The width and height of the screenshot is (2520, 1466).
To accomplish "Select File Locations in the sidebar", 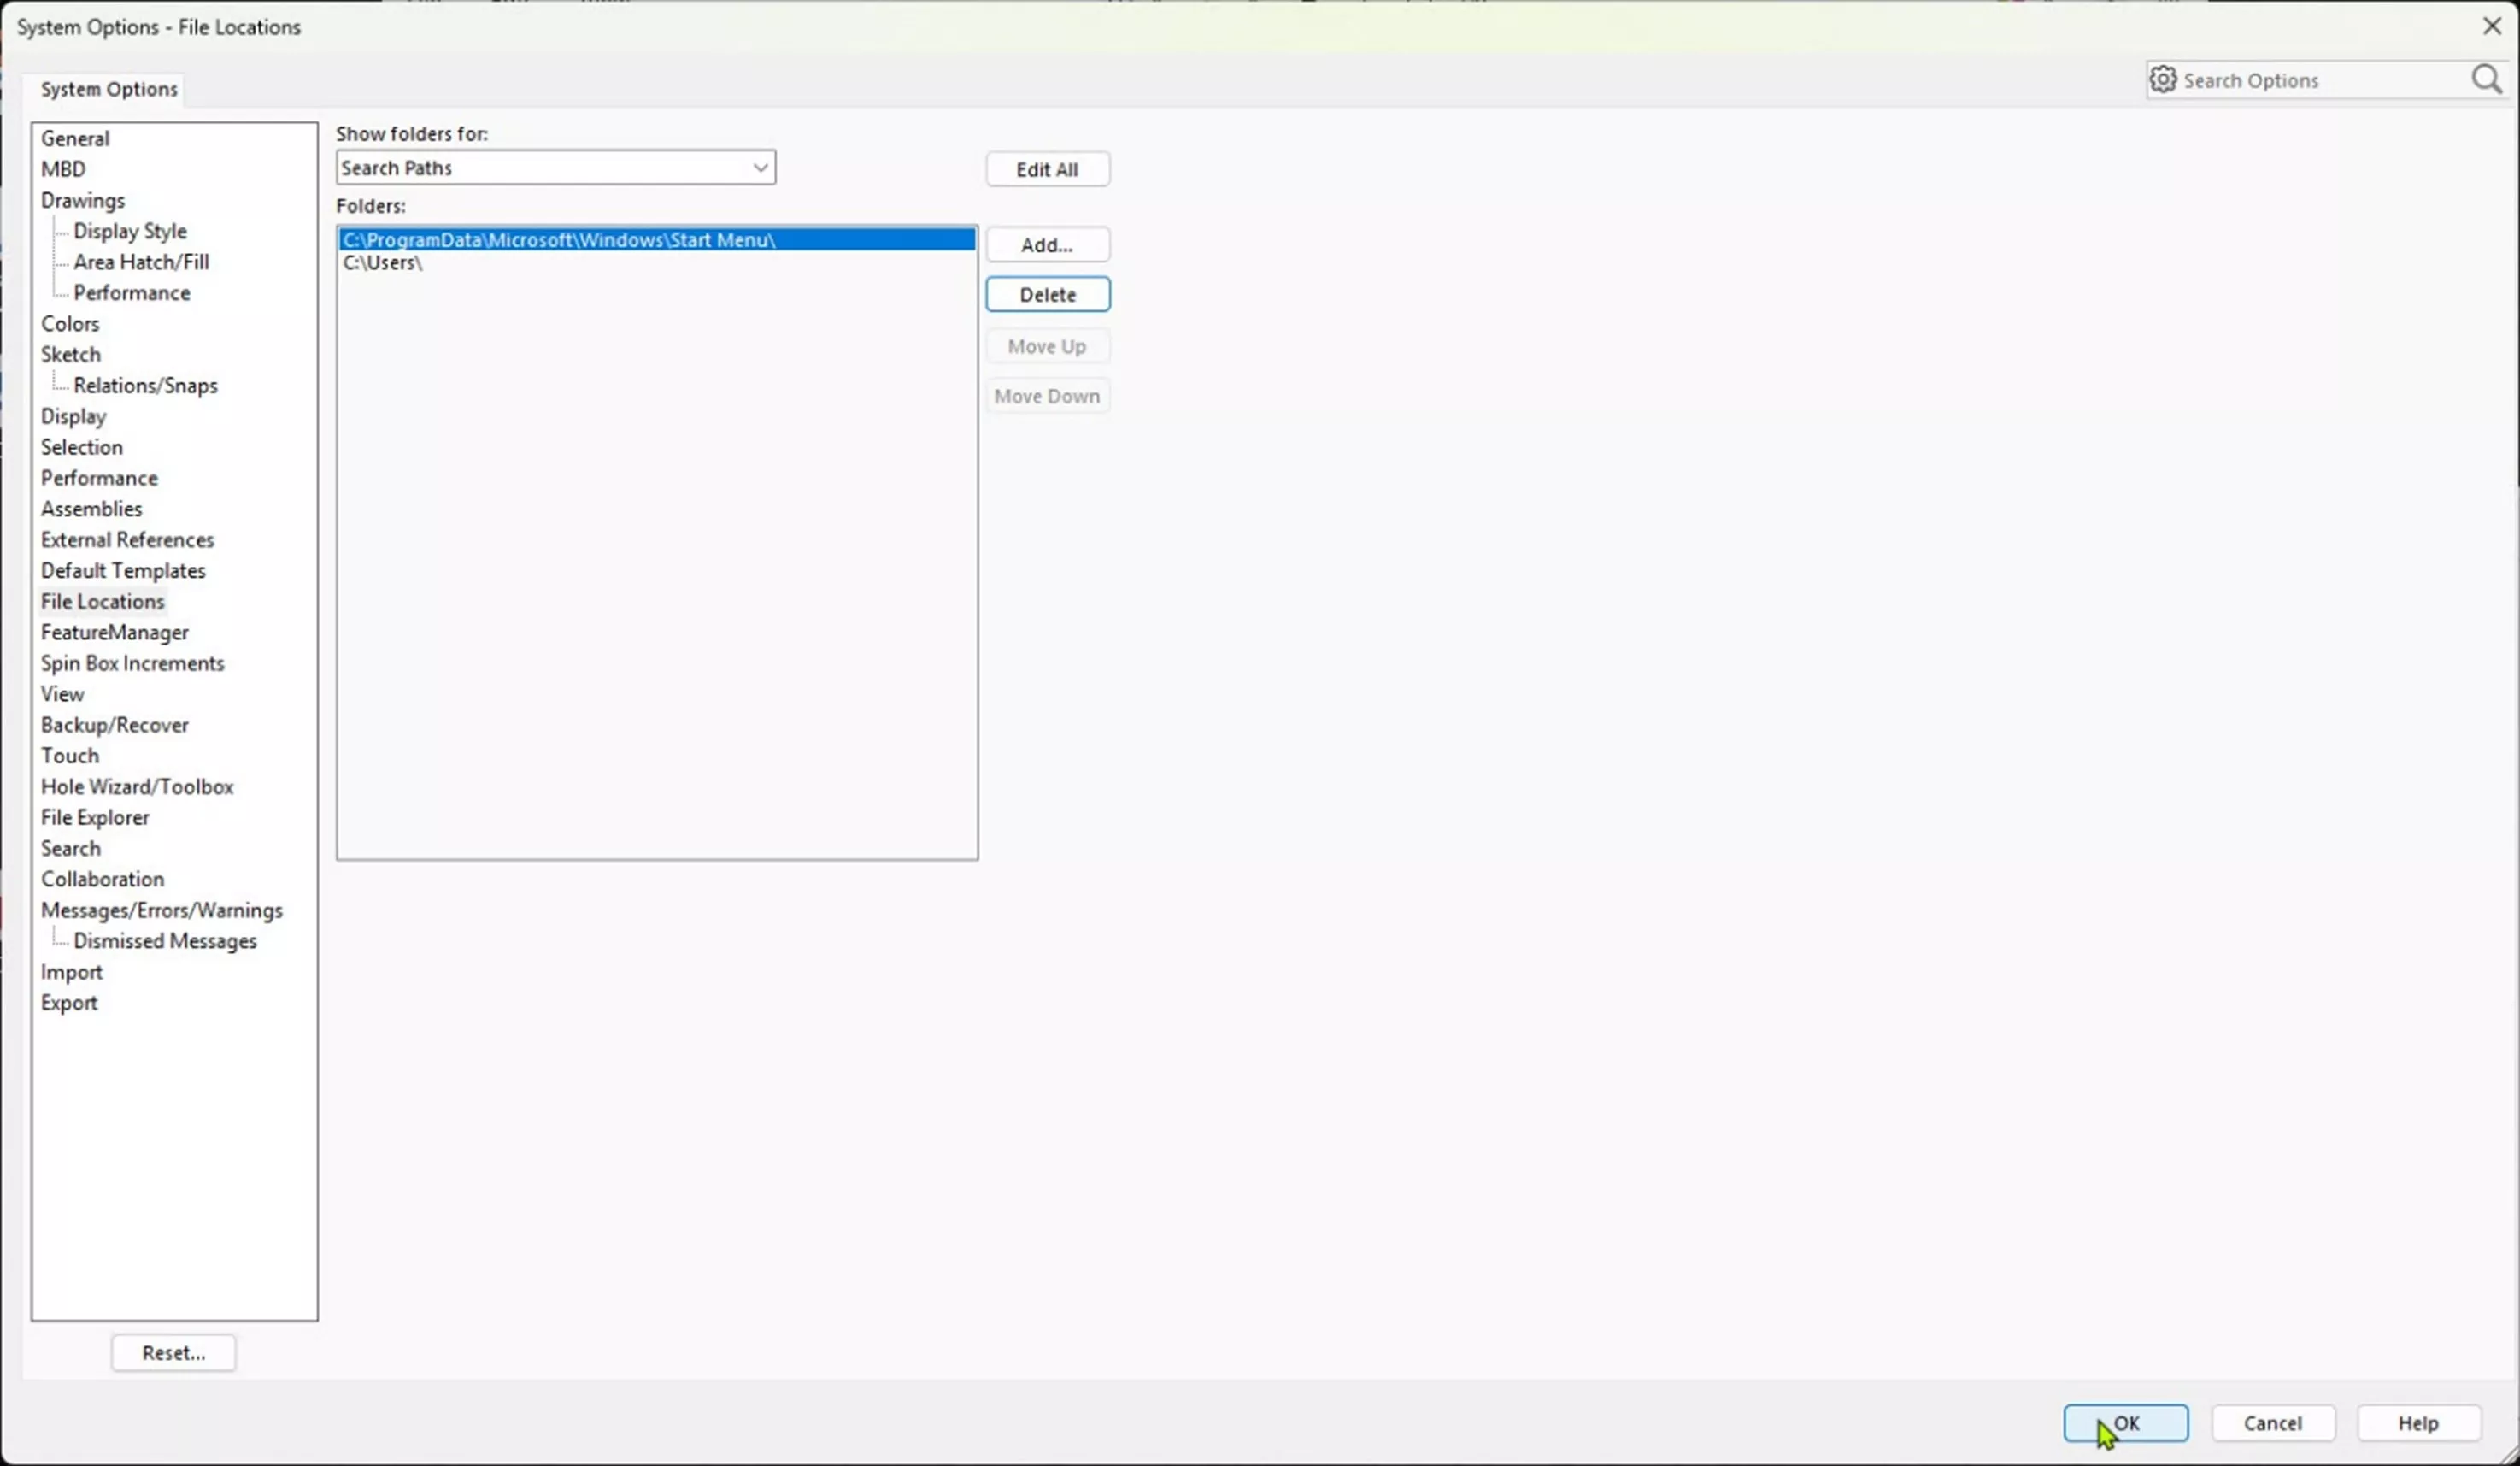I will [103, 601].
